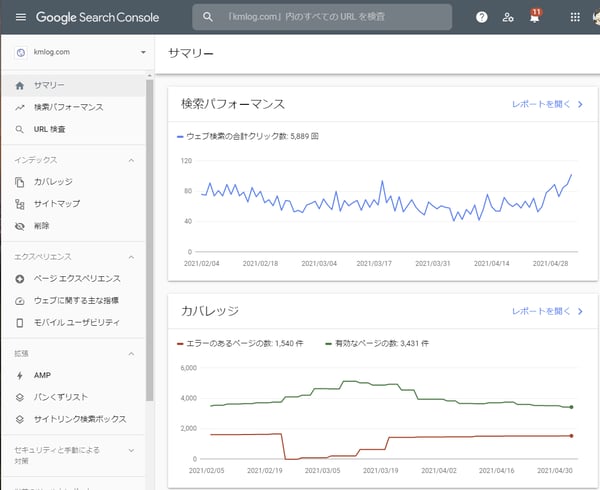The width and height of the screenshot is (600, 490).
Task: Collapse the インデックス section
Action: tap(131, 160)
